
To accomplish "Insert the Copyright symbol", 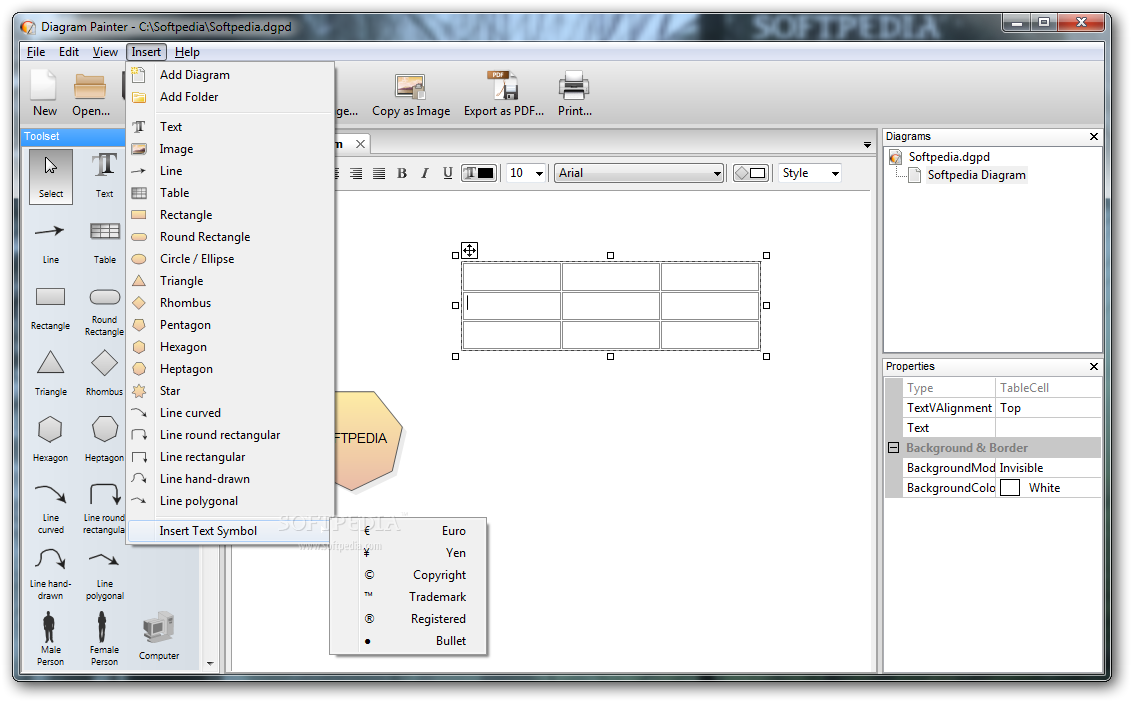I will tap(409, 575).
